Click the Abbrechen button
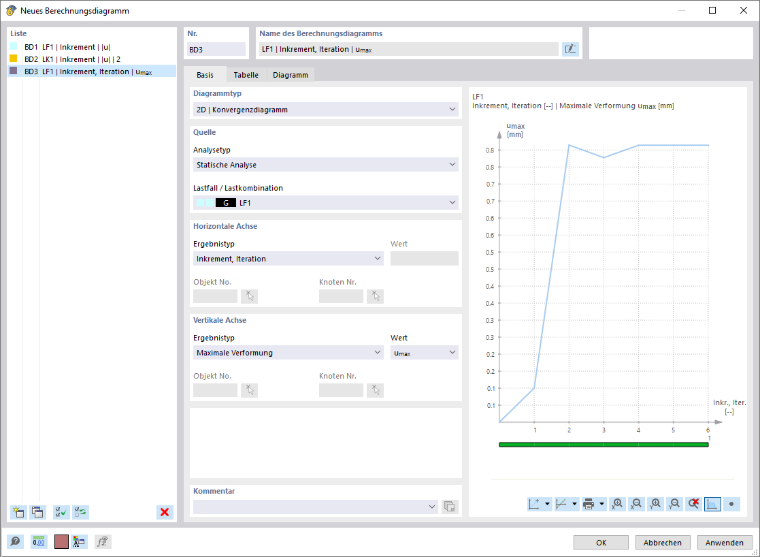 pyautogui.click(x=663, y=542)
